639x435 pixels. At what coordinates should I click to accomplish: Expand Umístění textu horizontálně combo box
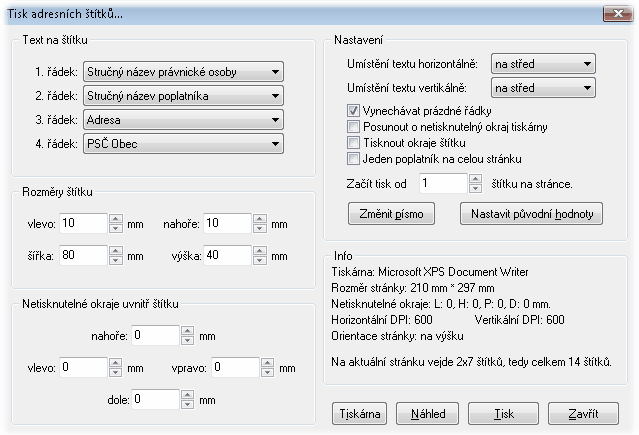pos(543,64)
